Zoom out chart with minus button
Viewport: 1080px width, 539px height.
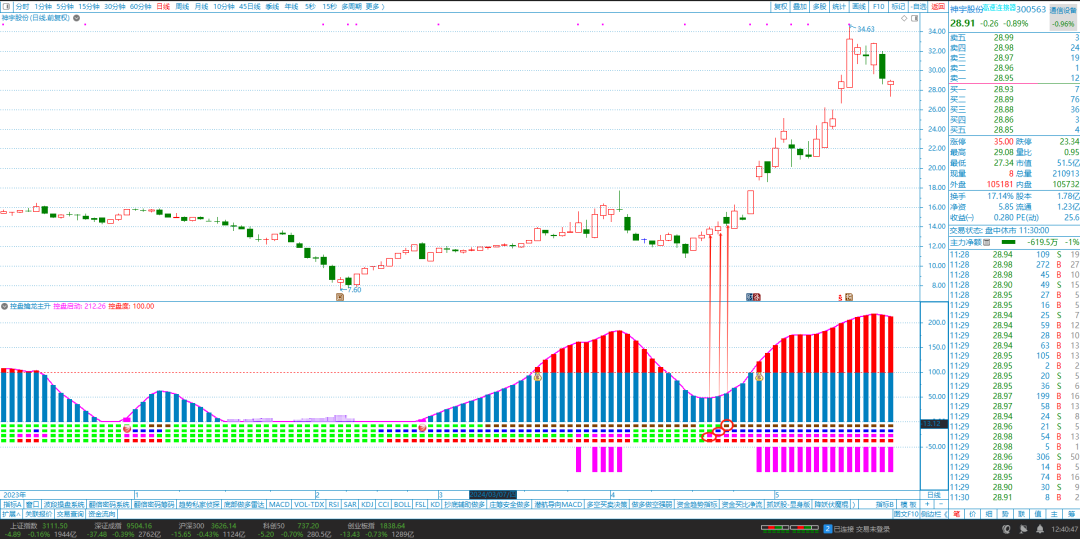coord(940,504)
